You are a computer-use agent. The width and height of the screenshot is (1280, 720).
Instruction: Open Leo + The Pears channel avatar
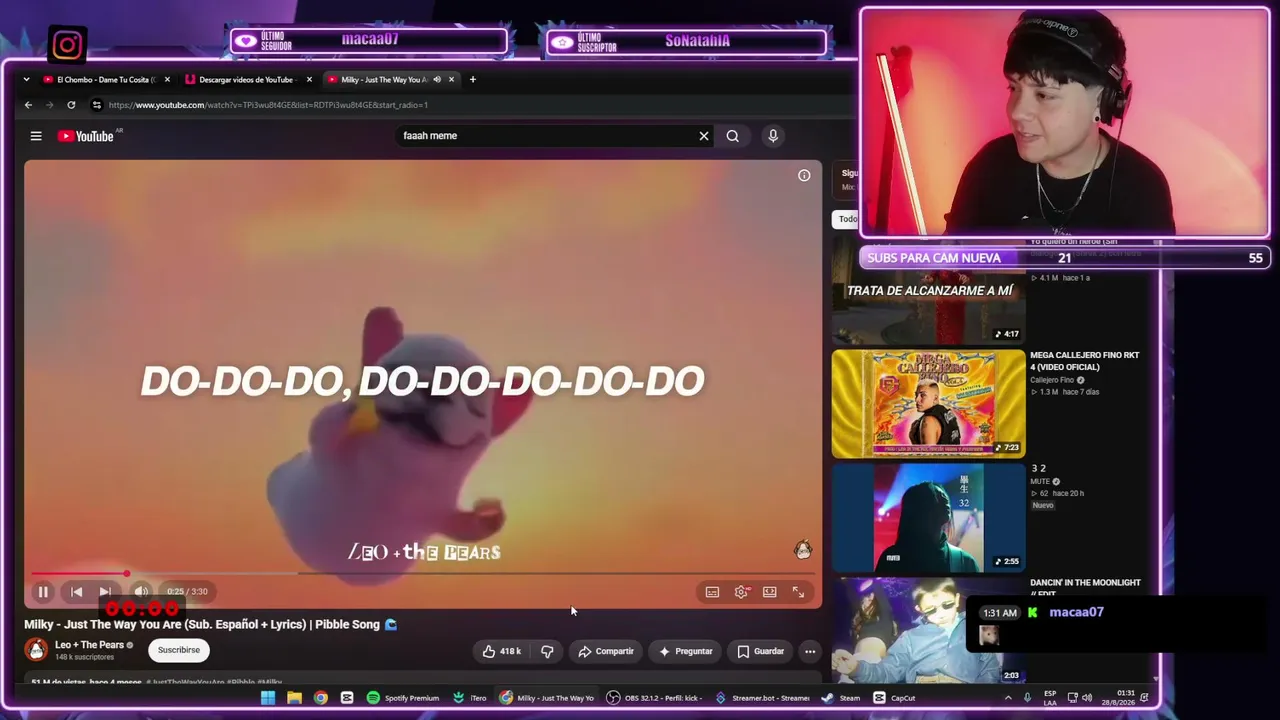pyautogui.click(x=36, y=650)
